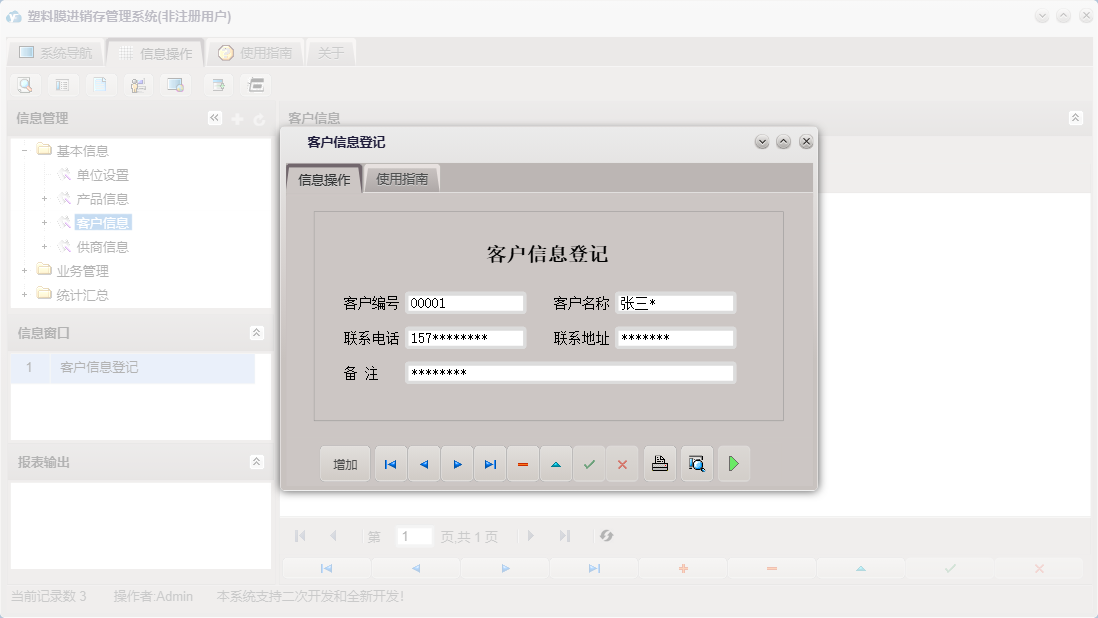Click the 客户编号 input field
This screenshot has width=1098, height=618.
466,302
